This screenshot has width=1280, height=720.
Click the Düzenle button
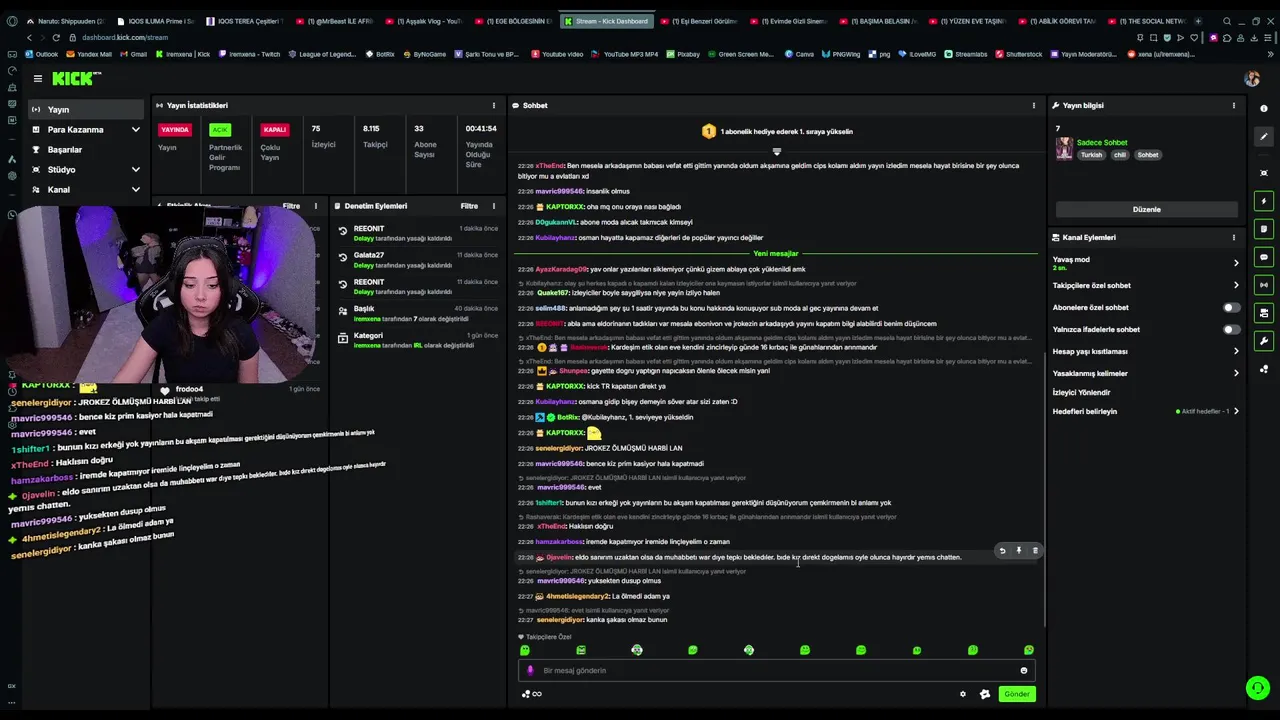tap(1146, 210)
